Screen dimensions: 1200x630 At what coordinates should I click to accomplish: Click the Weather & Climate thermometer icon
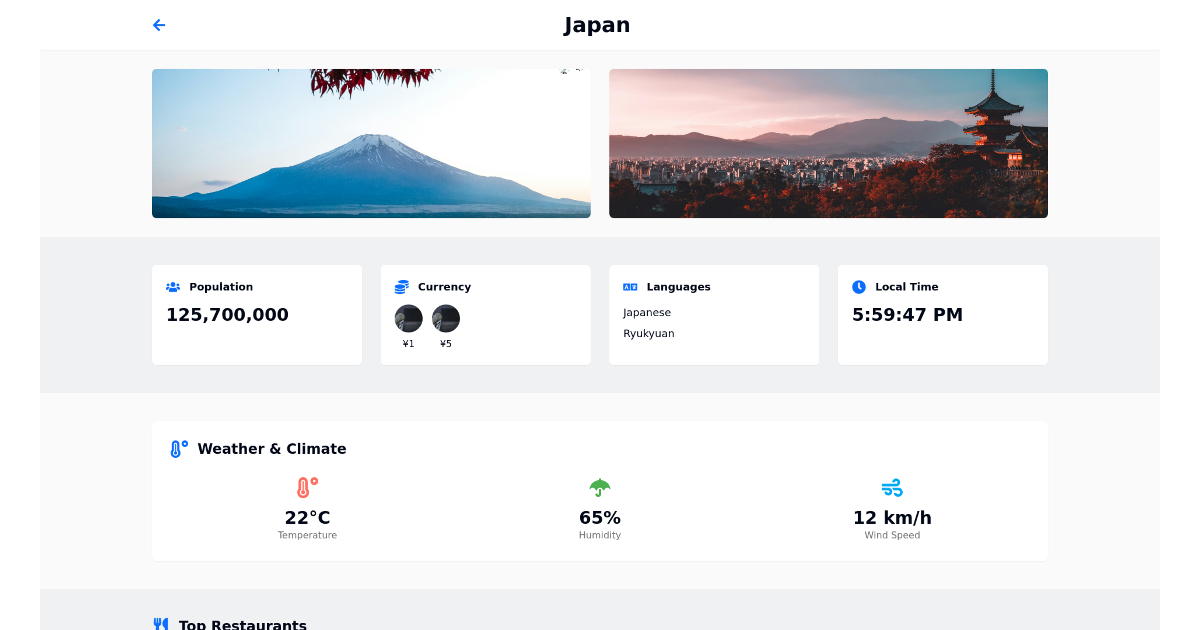[x=178, y=448]
